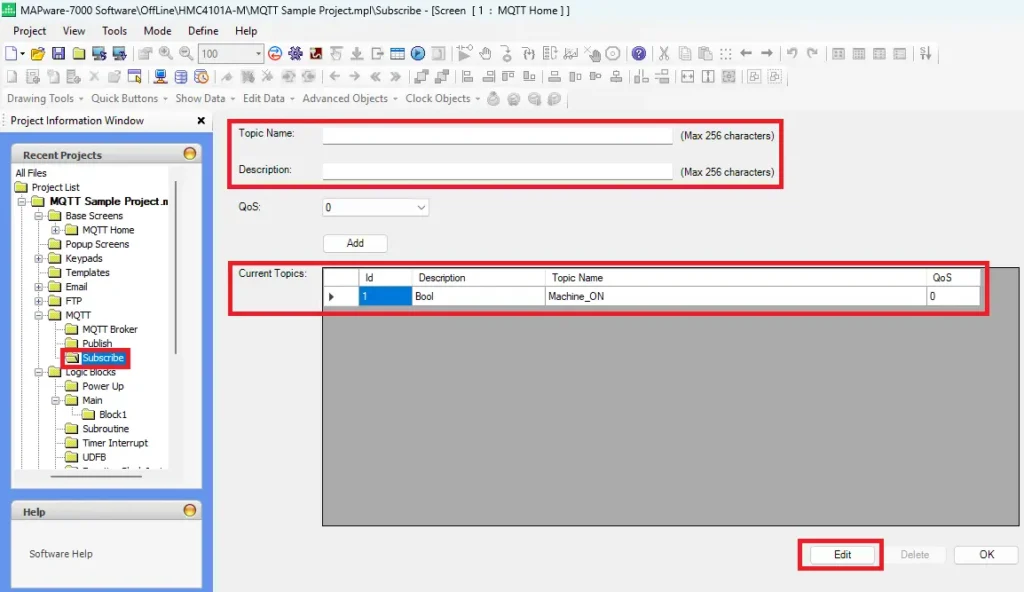
Task: Click the Open project folder icon
Action: pos(37,53)
